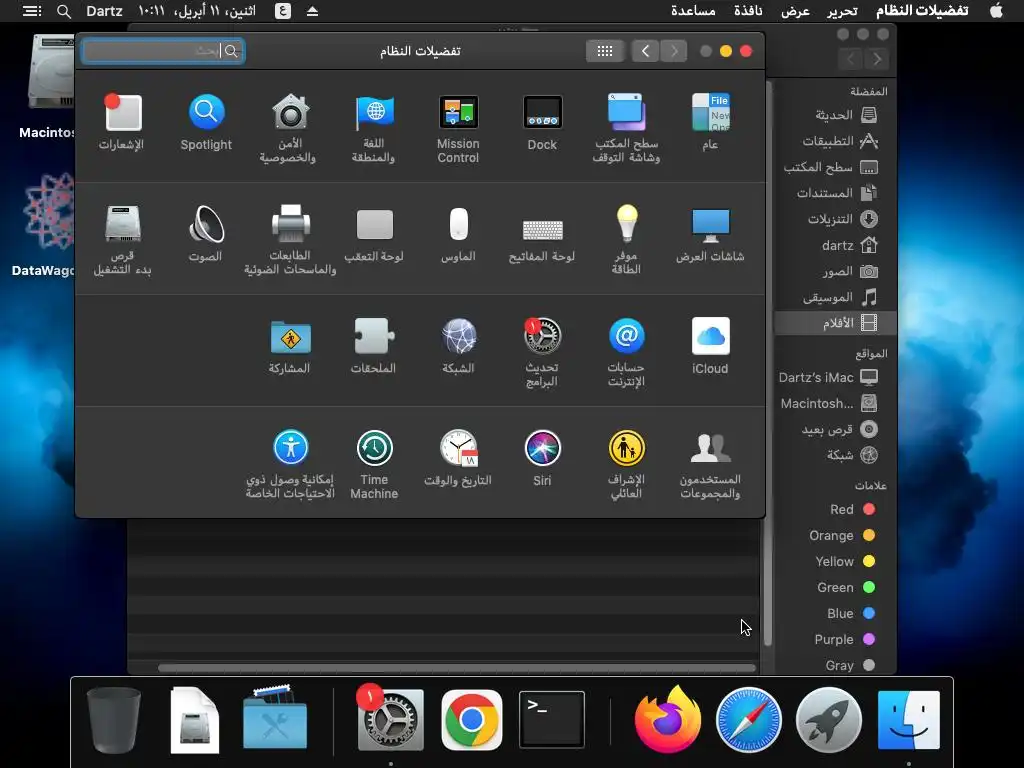Open Software Update (تحديث البرامج) pane
The image size is (1024, 768).
point(542,352)
